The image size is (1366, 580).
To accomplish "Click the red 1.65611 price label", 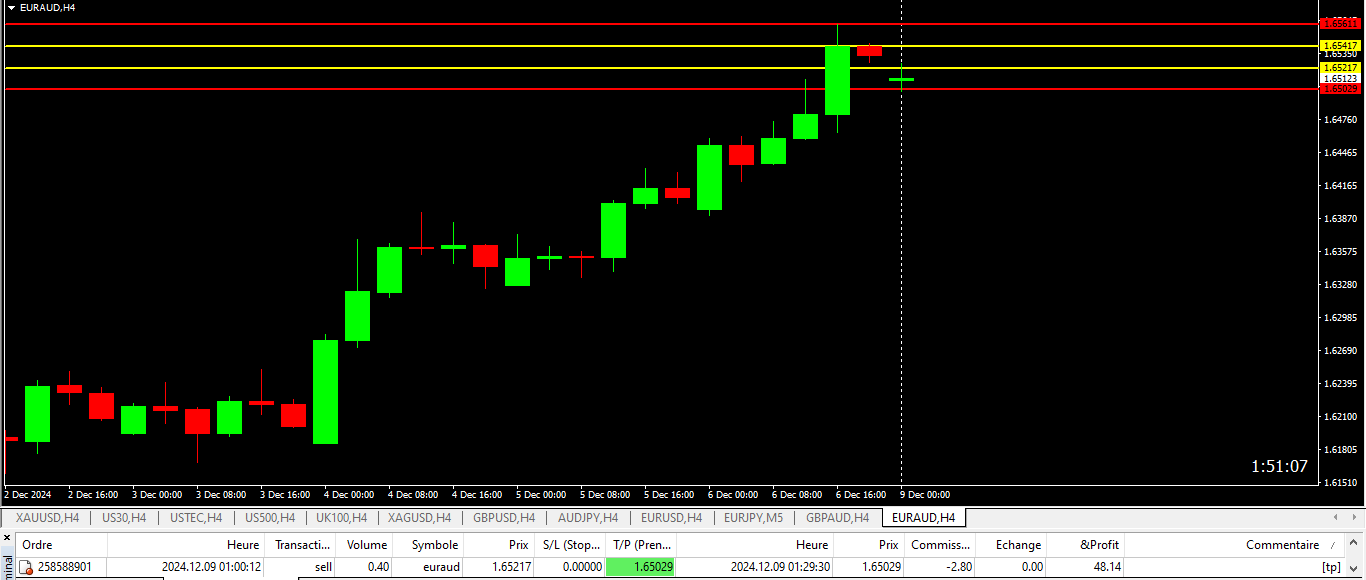I will [x=1340, y=23].
